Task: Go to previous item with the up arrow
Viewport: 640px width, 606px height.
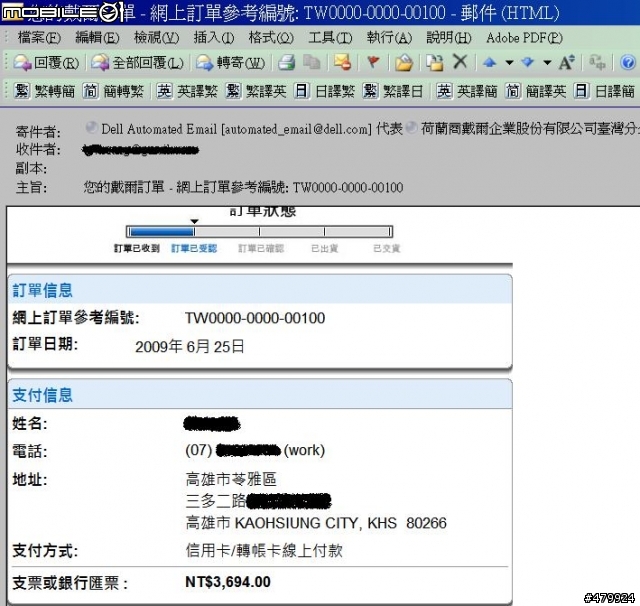Action: click(x=489, y=62)
